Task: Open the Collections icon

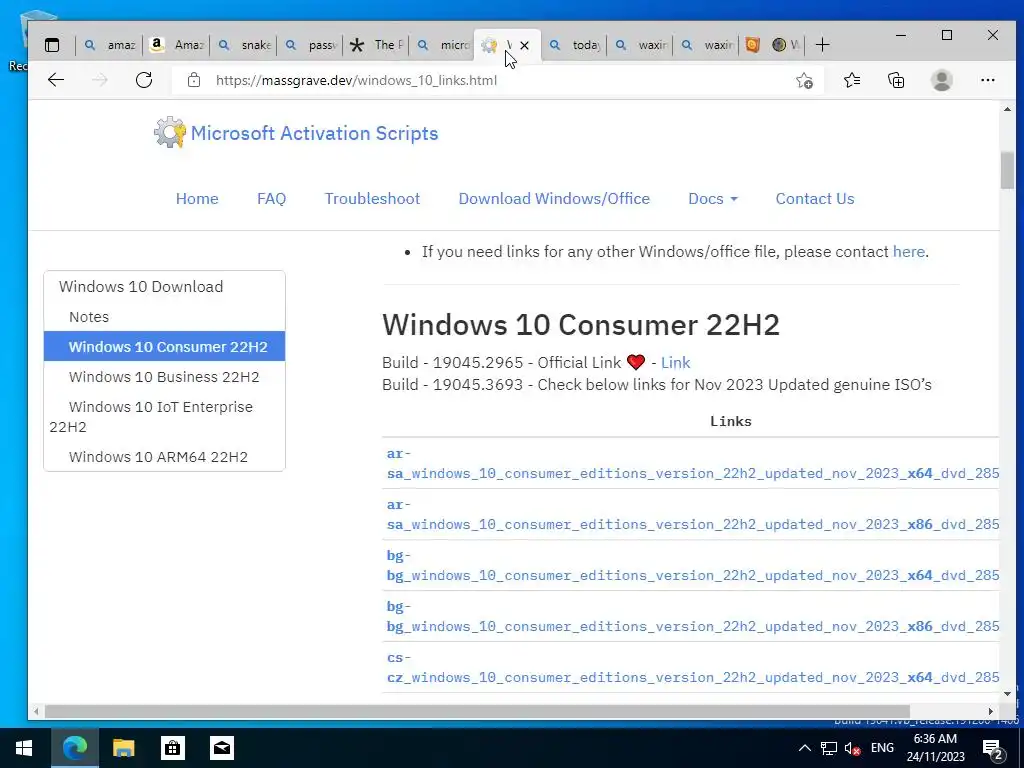Action: point(896,80)
